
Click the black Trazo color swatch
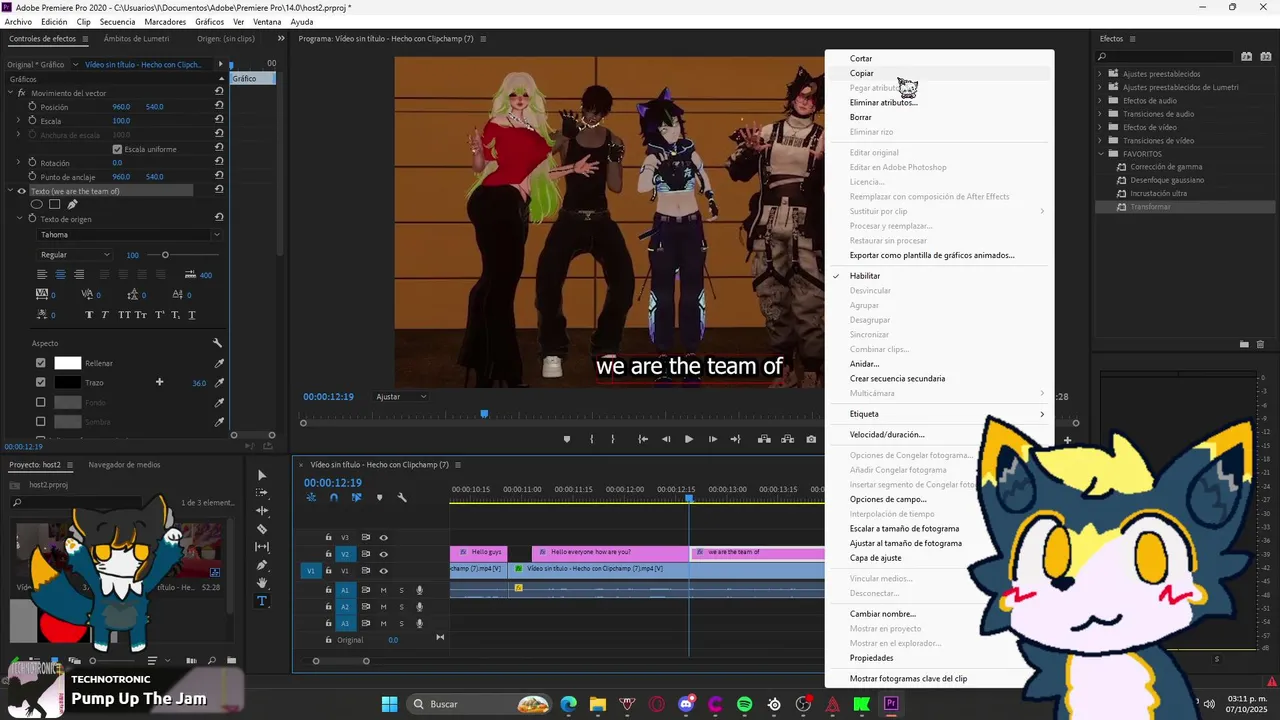point(67,382)
